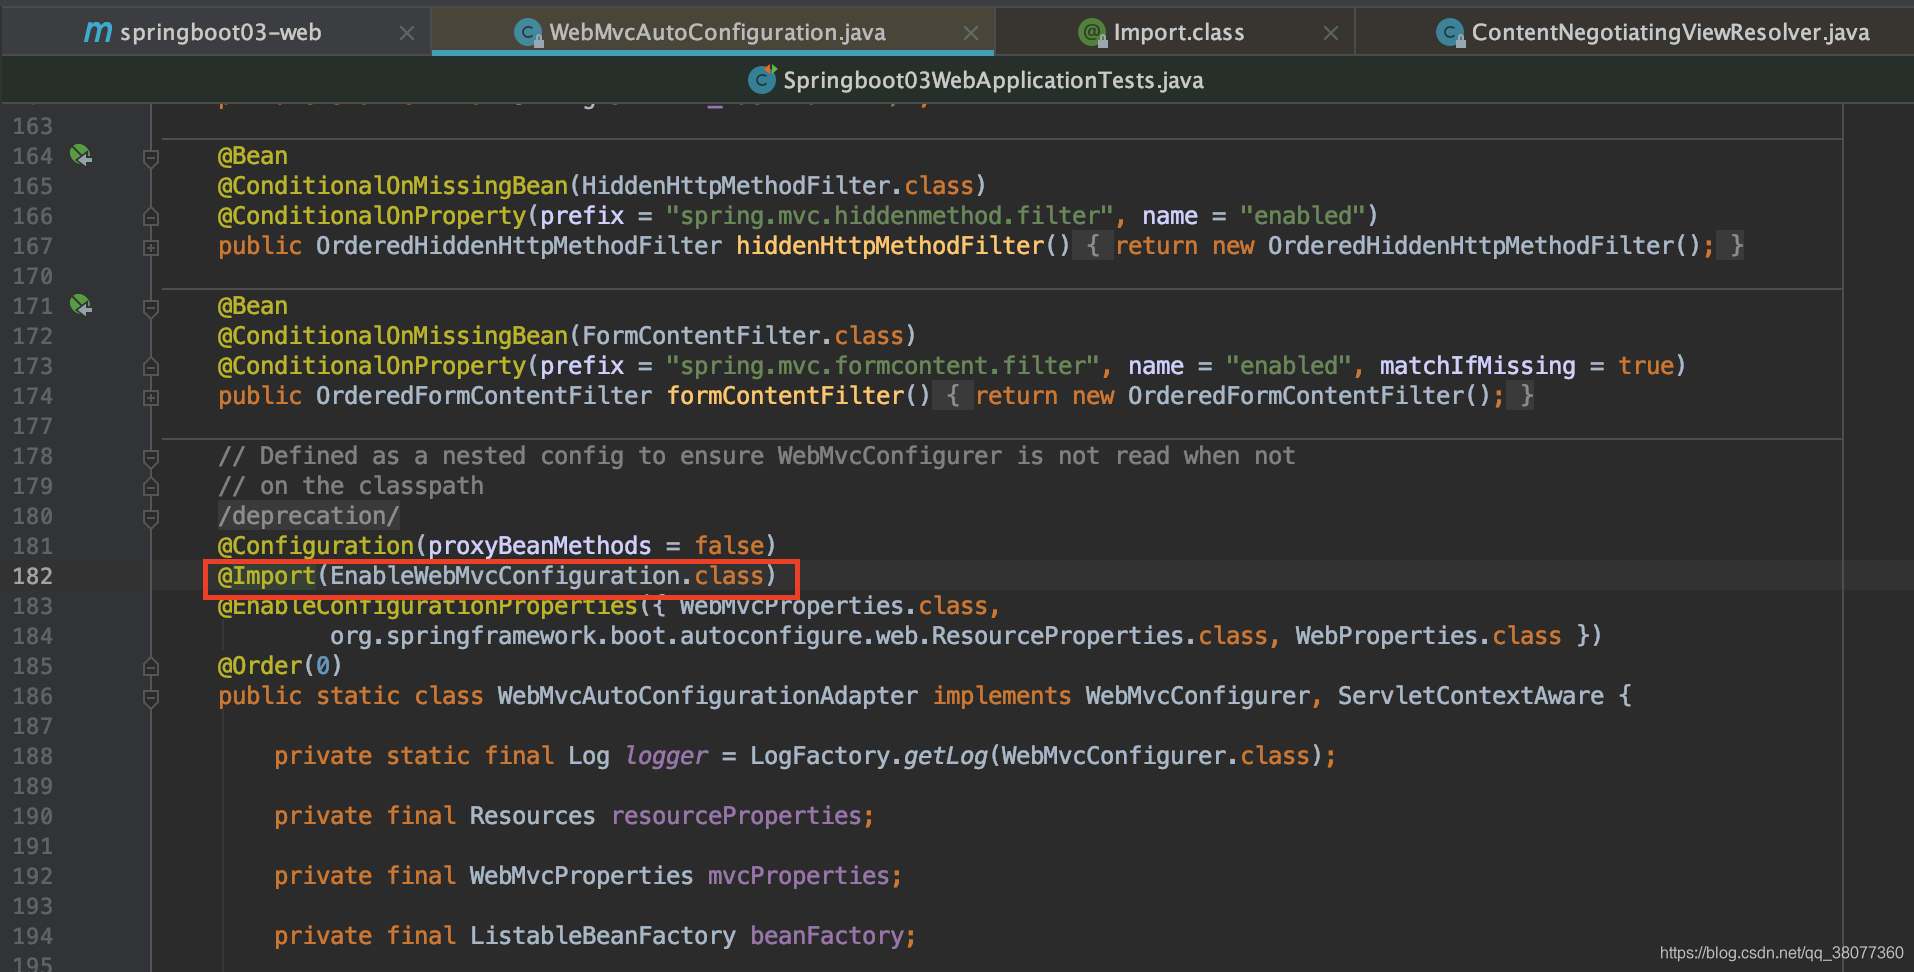Click the springboot03-web tab's Maven icon
1914x972 pixels.
pos(98,32)
